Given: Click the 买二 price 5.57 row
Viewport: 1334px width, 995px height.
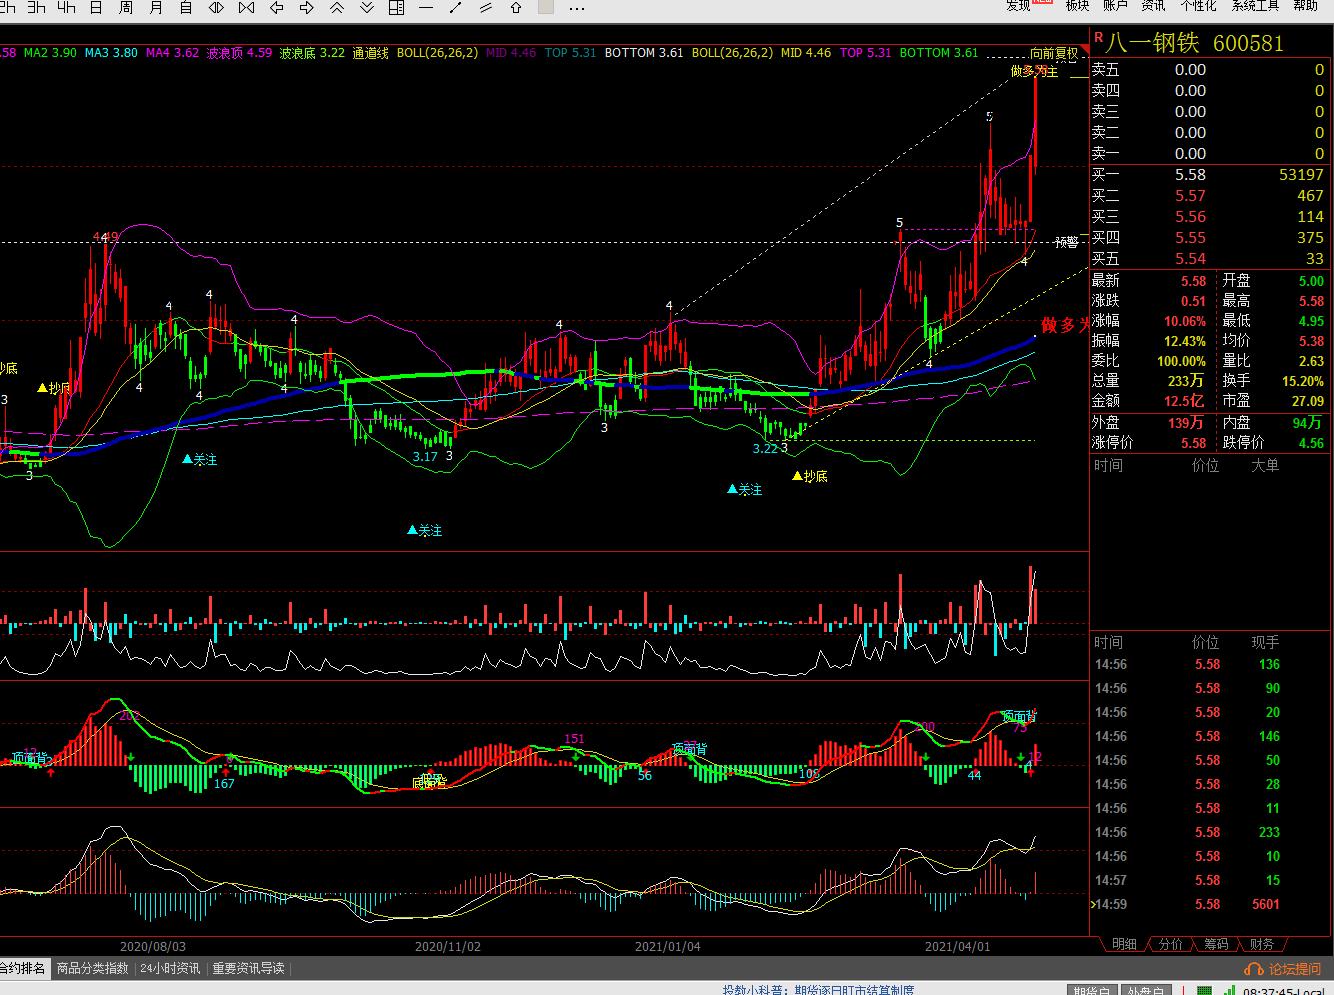Looking at the screenshot, I should (x=1208, y=196).
